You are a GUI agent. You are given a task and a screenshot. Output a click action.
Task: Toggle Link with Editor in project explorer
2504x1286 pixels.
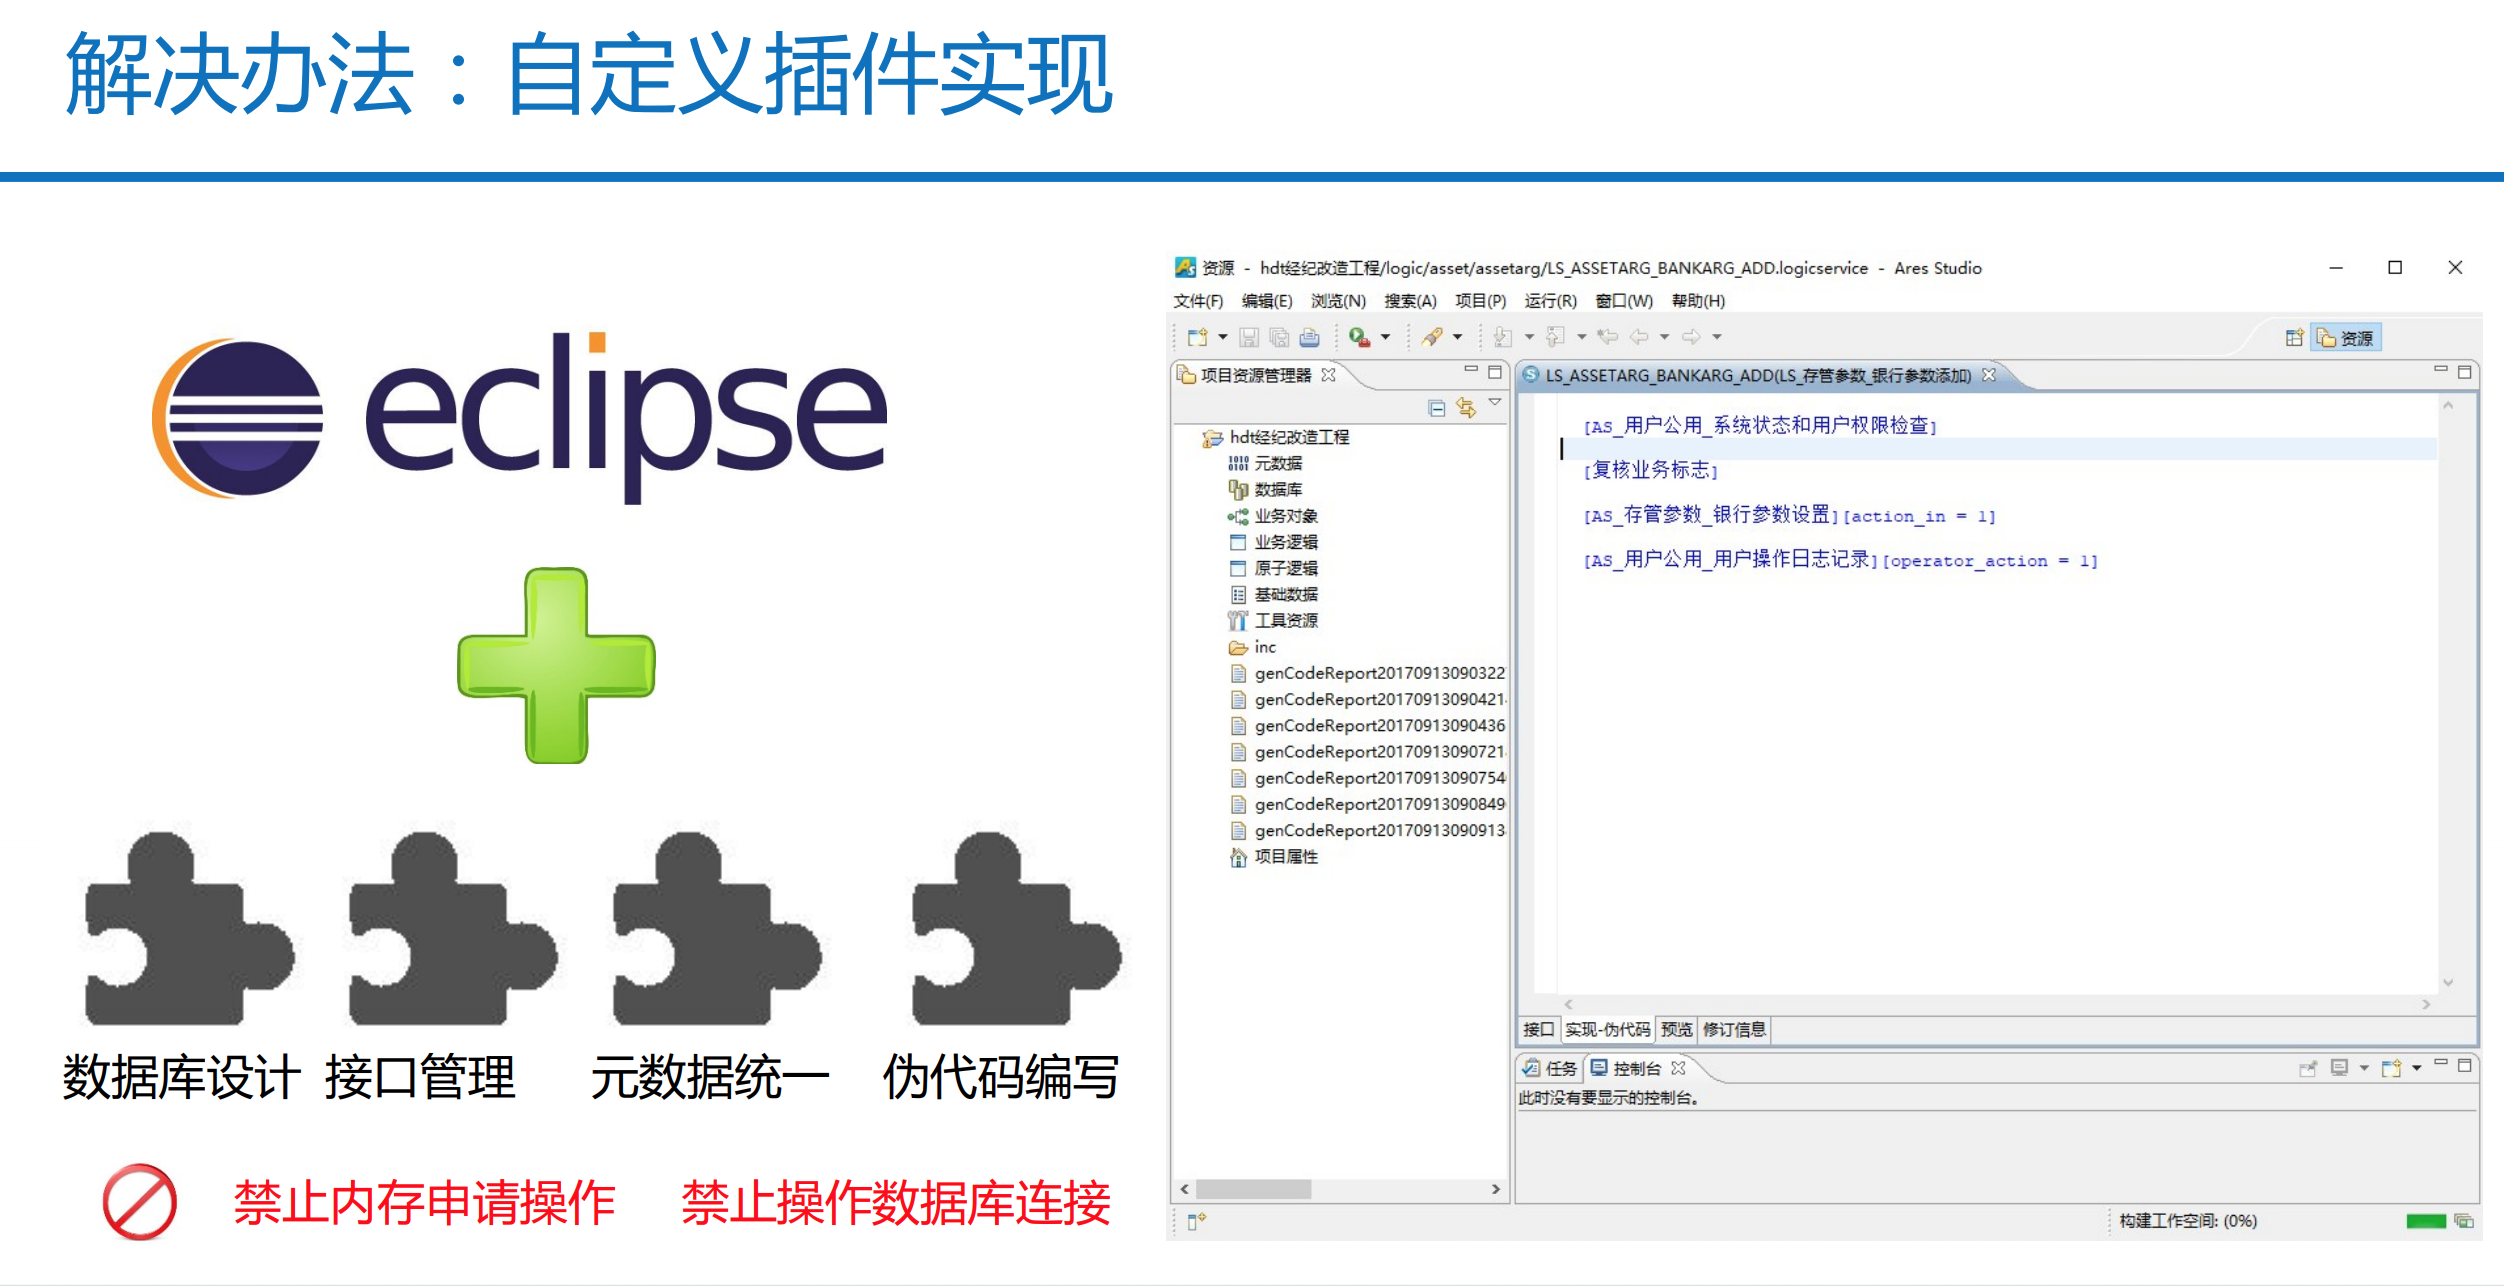point(1466,408)
